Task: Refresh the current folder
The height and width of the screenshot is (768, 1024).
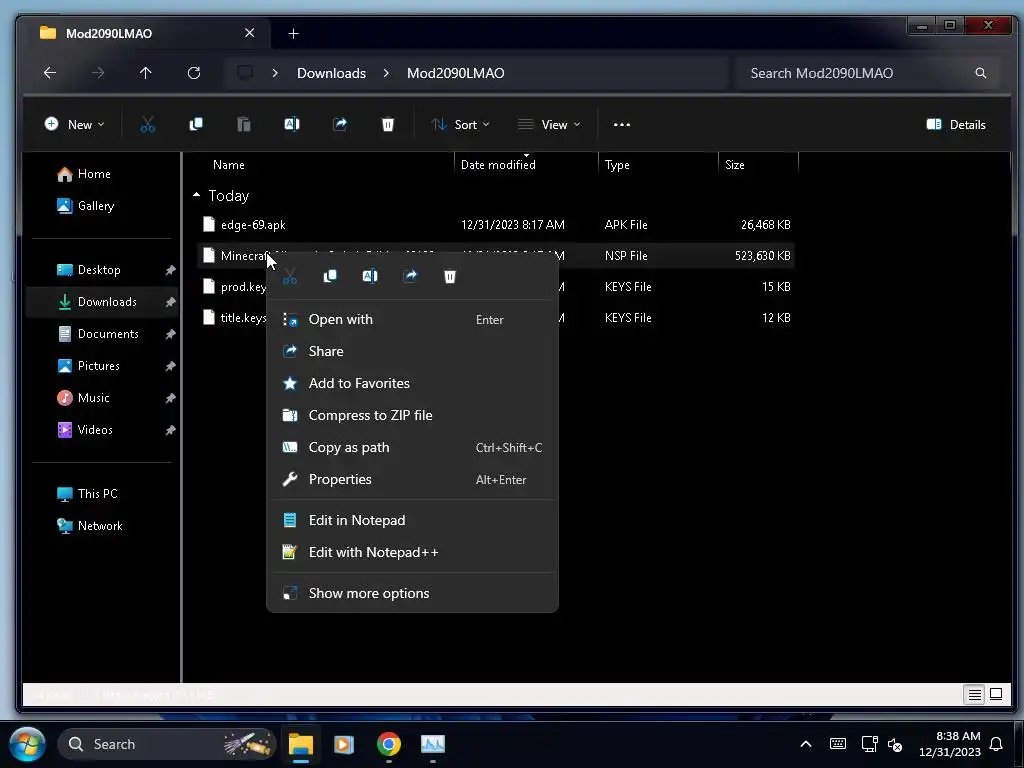Action: 194,73
